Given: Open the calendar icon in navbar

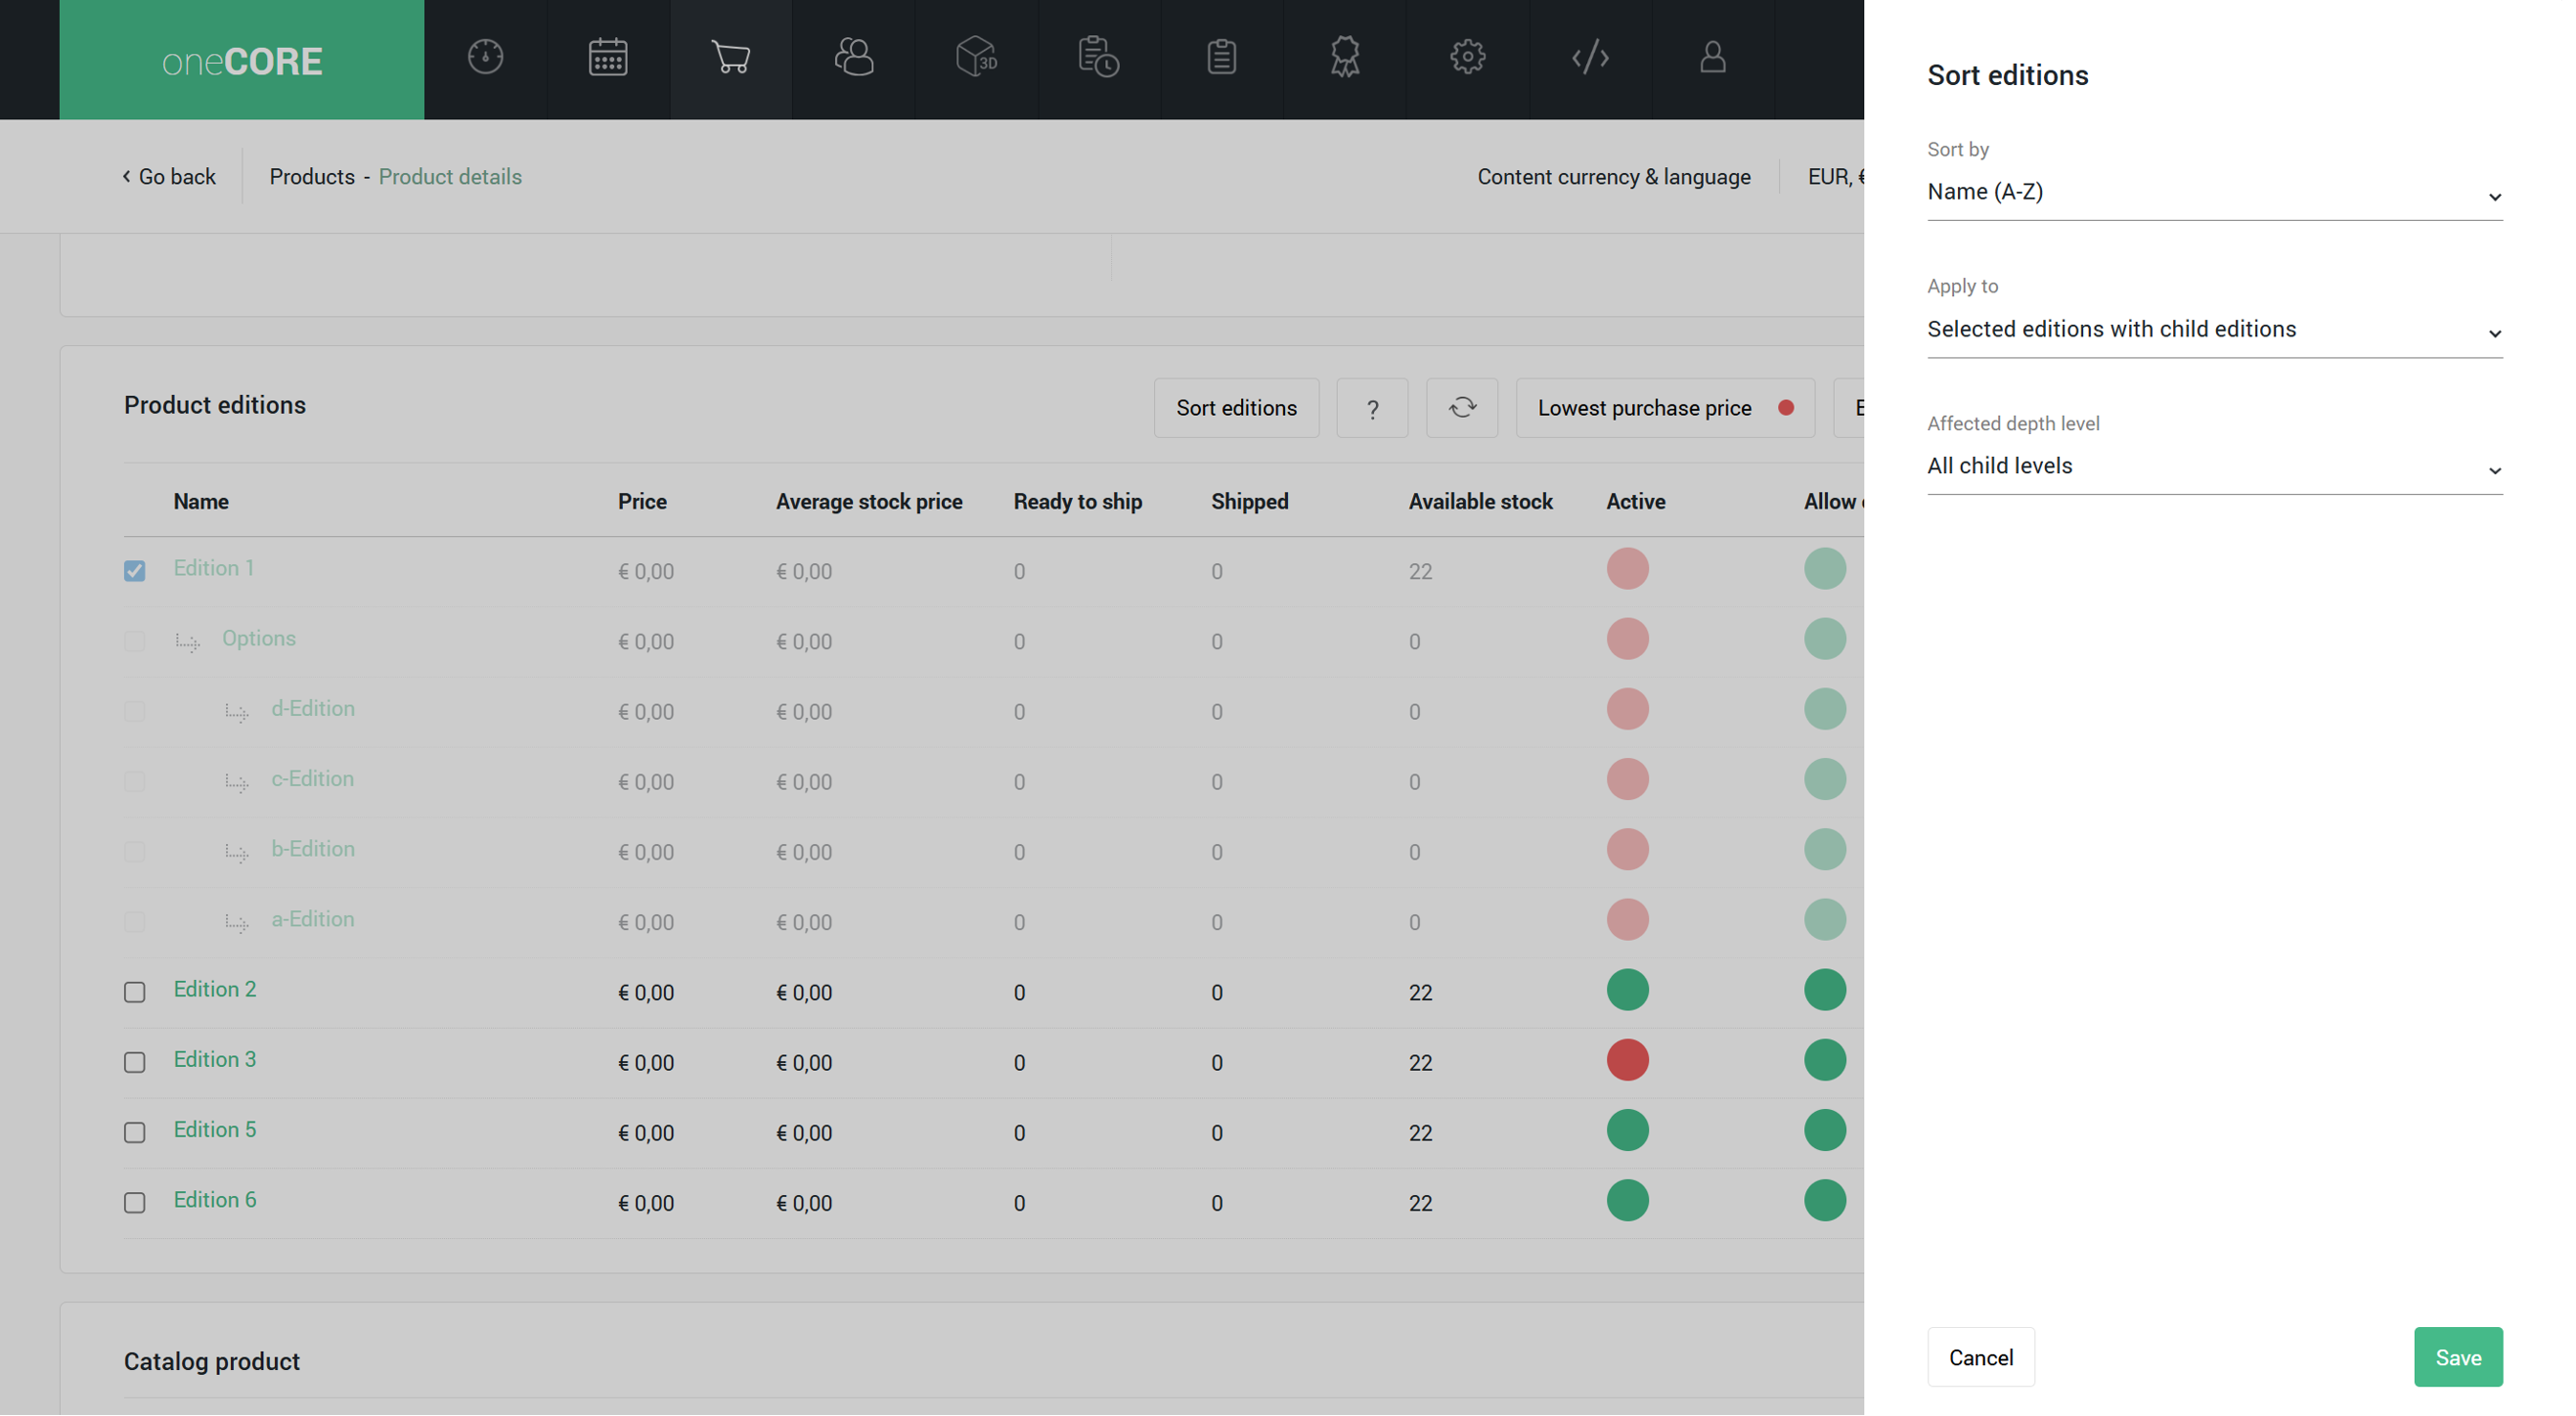Looking at the screenshot, I should [x=608, y=58].
